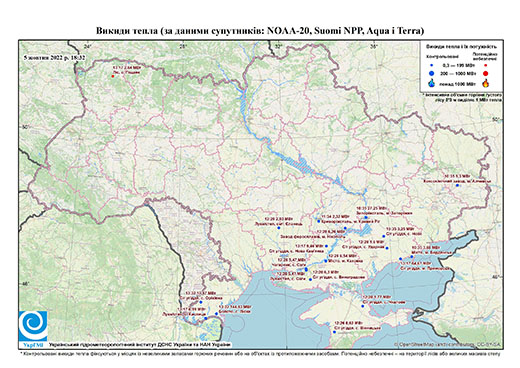Click blue marker under the 13:32 13,37 MW label
The image size is (520, 368).
(201, 302)
